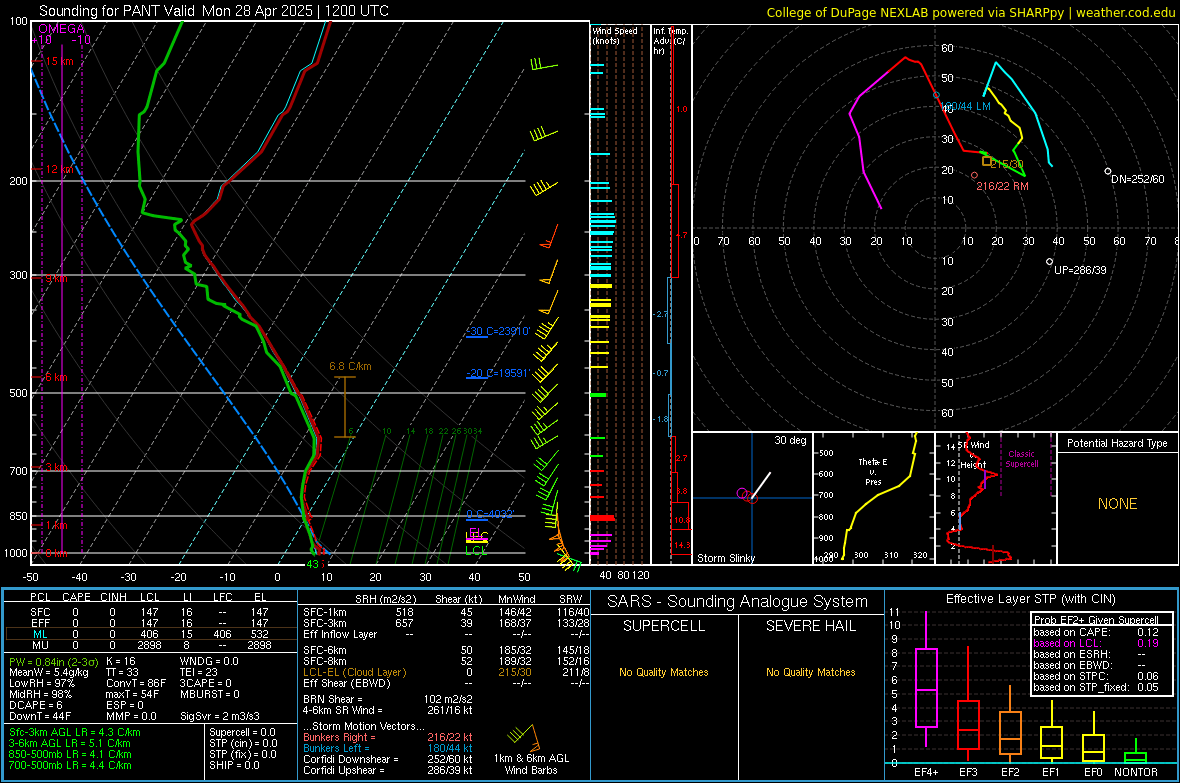Click the Prob EF2+ Given Supercell header
Screen dimensions: 1180x783
(x=1096, y=620)
